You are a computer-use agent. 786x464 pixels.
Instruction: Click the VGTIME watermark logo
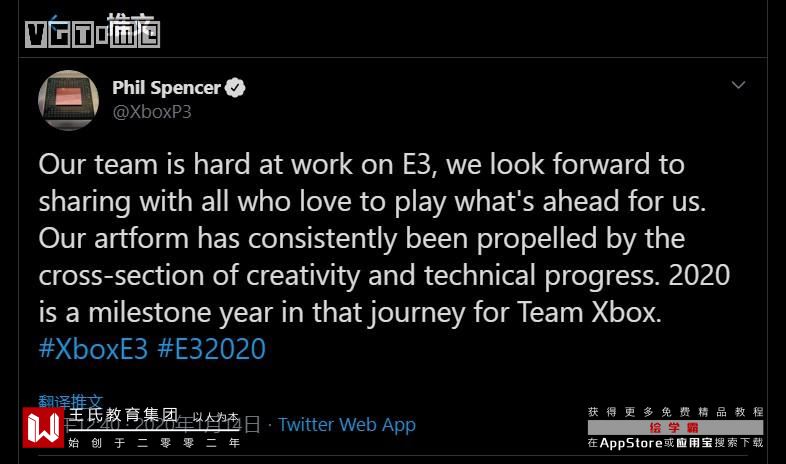tap(90, 34)
